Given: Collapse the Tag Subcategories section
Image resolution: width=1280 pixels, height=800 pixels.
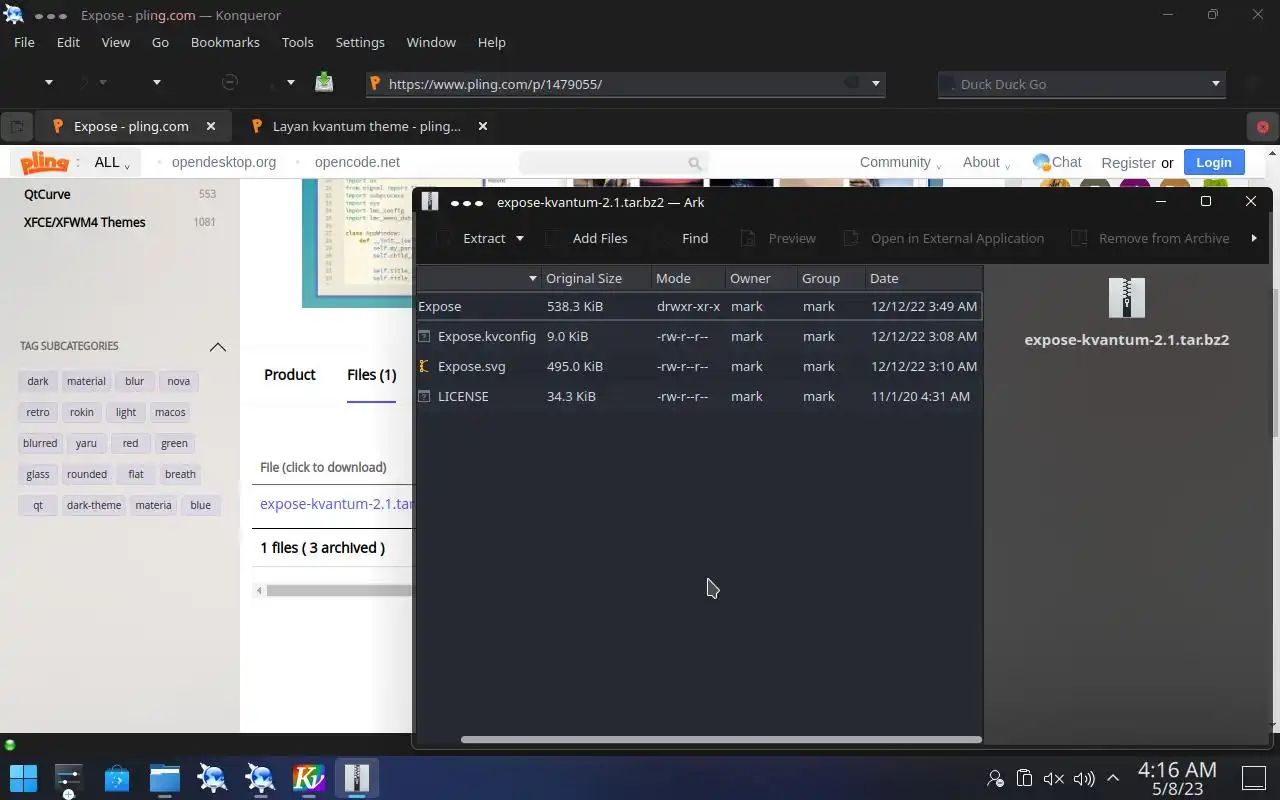Looking at the screenshot, I should coord(218,346).
